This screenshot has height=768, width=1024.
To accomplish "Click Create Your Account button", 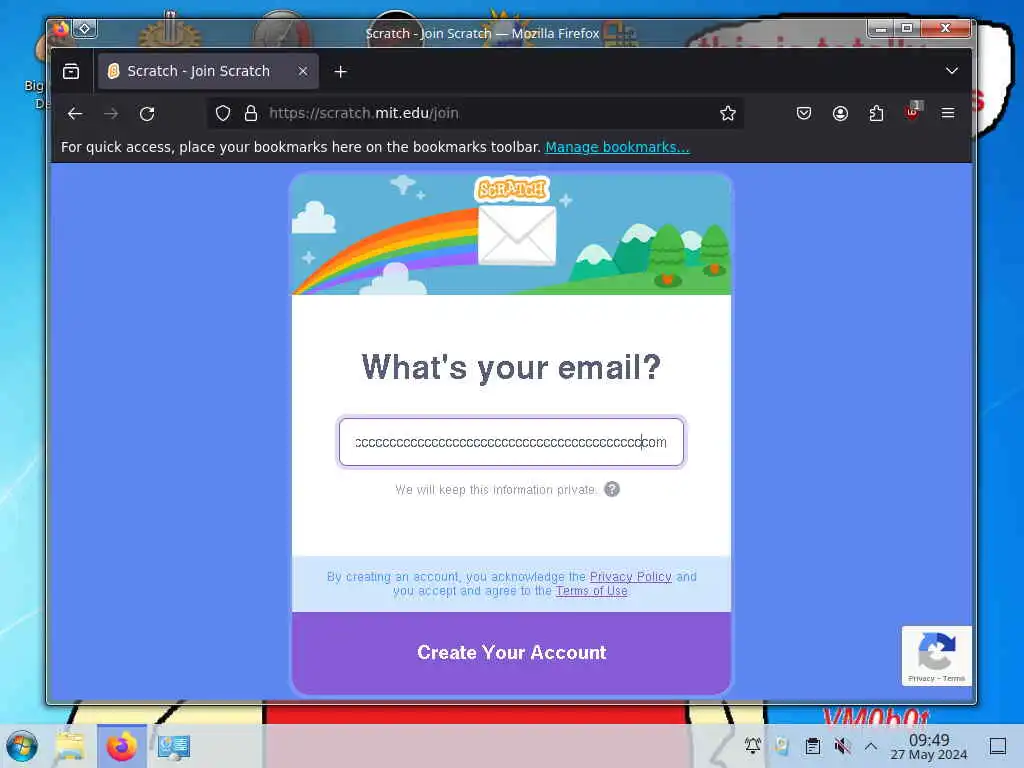I will coord(511,653).
